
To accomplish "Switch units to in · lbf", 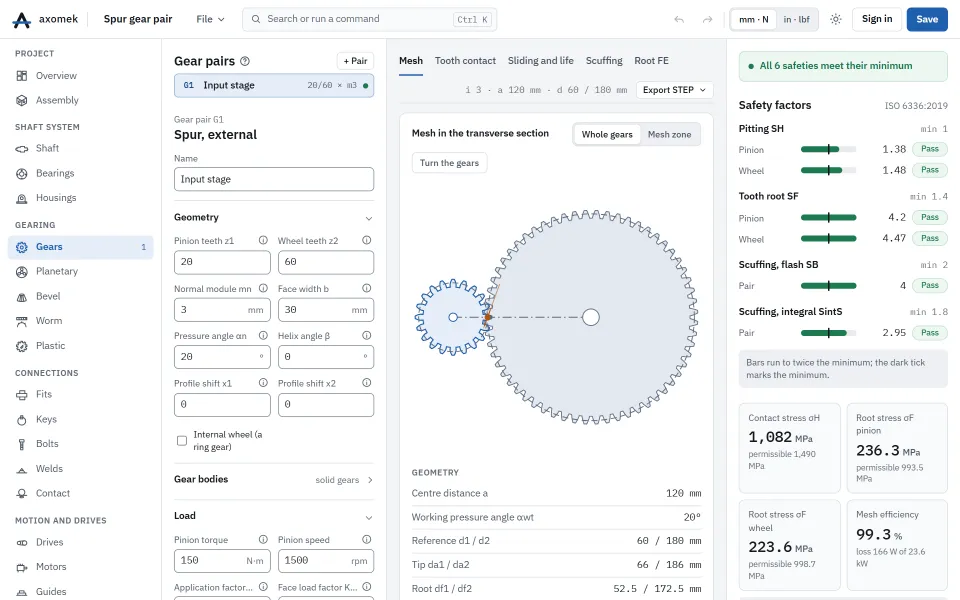I will click(x=796, y=20).
